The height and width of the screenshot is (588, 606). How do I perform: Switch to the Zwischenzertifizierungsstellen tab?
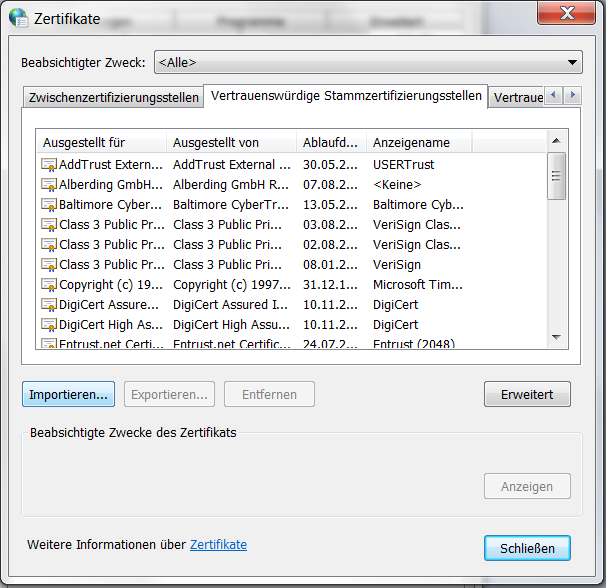(112, 97)
